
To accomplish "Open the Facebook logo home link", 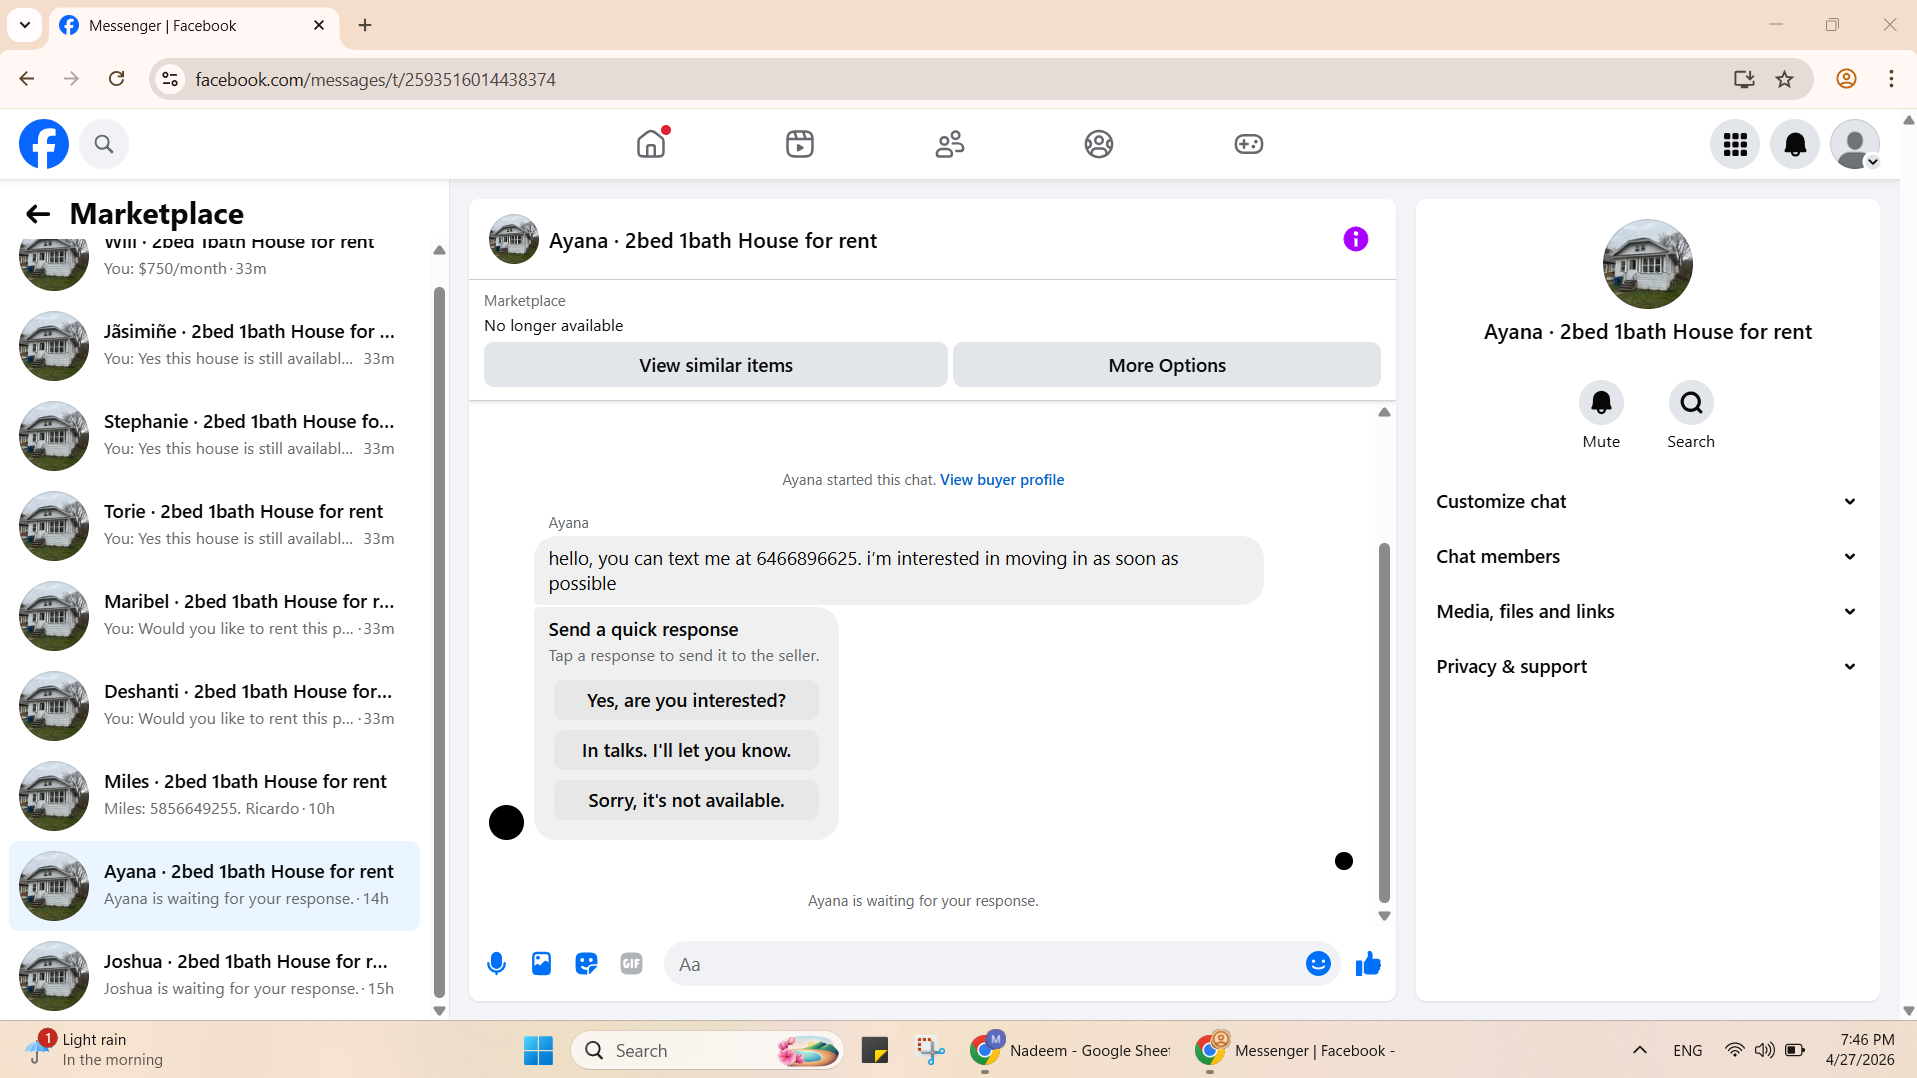I will coord(44,144).
